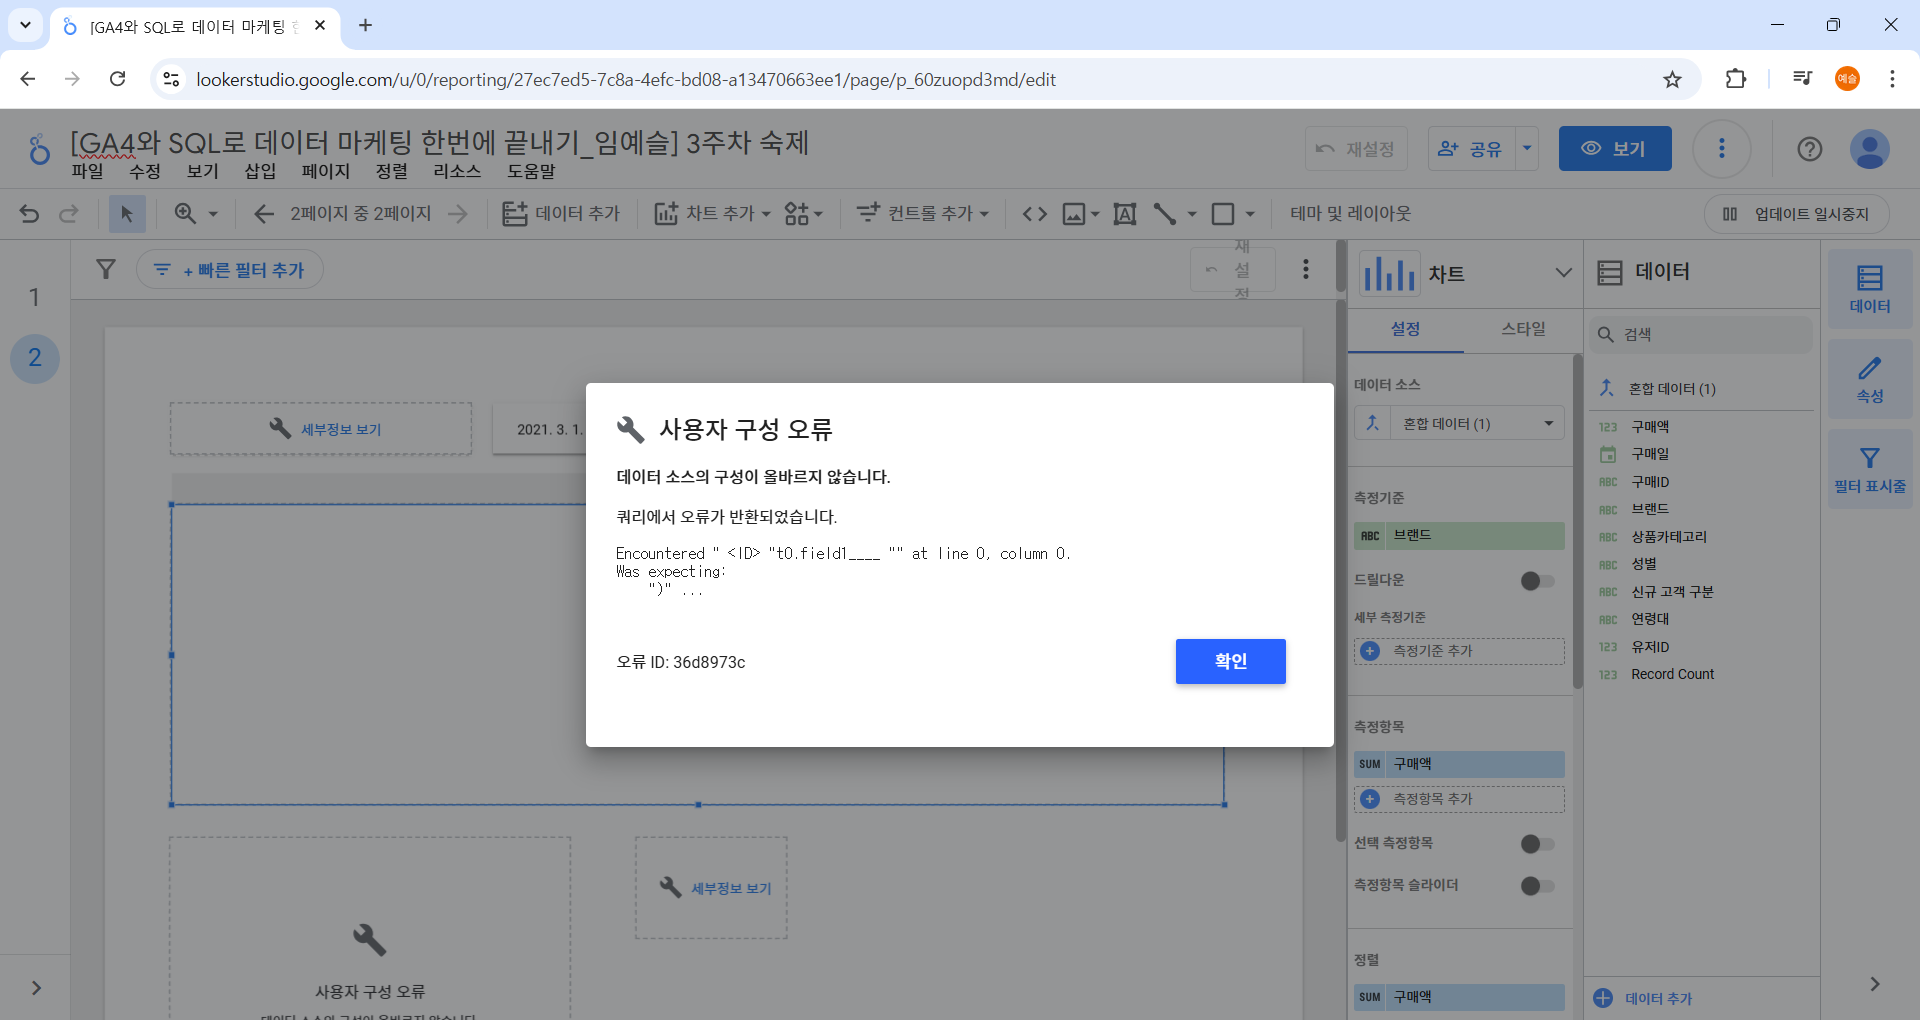The width and height of the screenshot is (1920, 1020).
Task: Click the undo arrow icon
Action: [x=29, y=213]
